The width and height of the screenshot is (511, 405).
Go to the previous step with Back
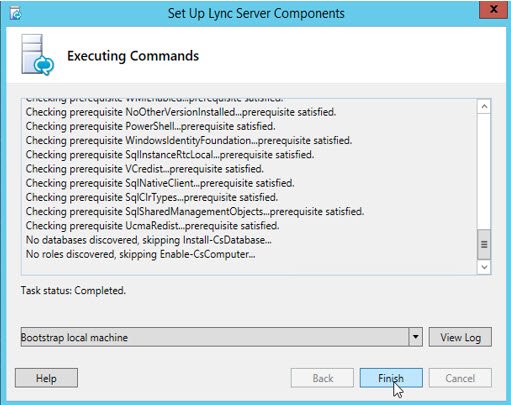(322, 378)
